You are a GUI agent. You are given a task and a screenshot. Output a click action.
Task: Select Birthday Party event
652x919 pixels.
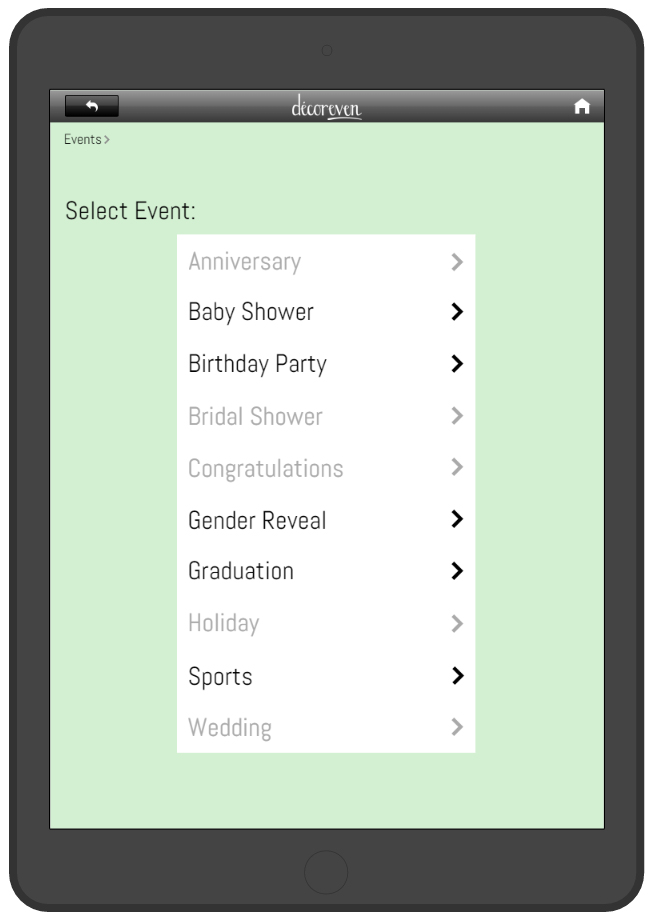click(x=326, y=364)
